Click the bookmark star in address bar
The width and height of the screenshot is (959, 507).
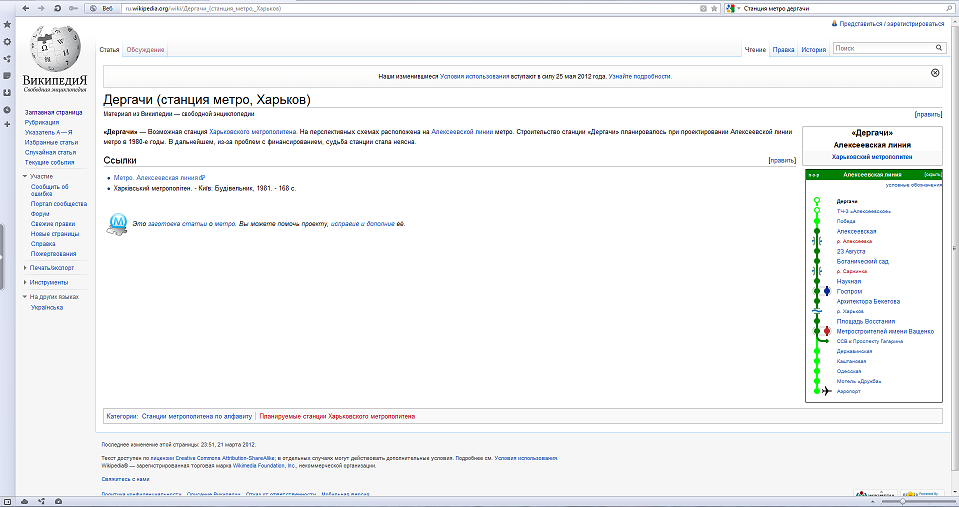click(714, 8)
